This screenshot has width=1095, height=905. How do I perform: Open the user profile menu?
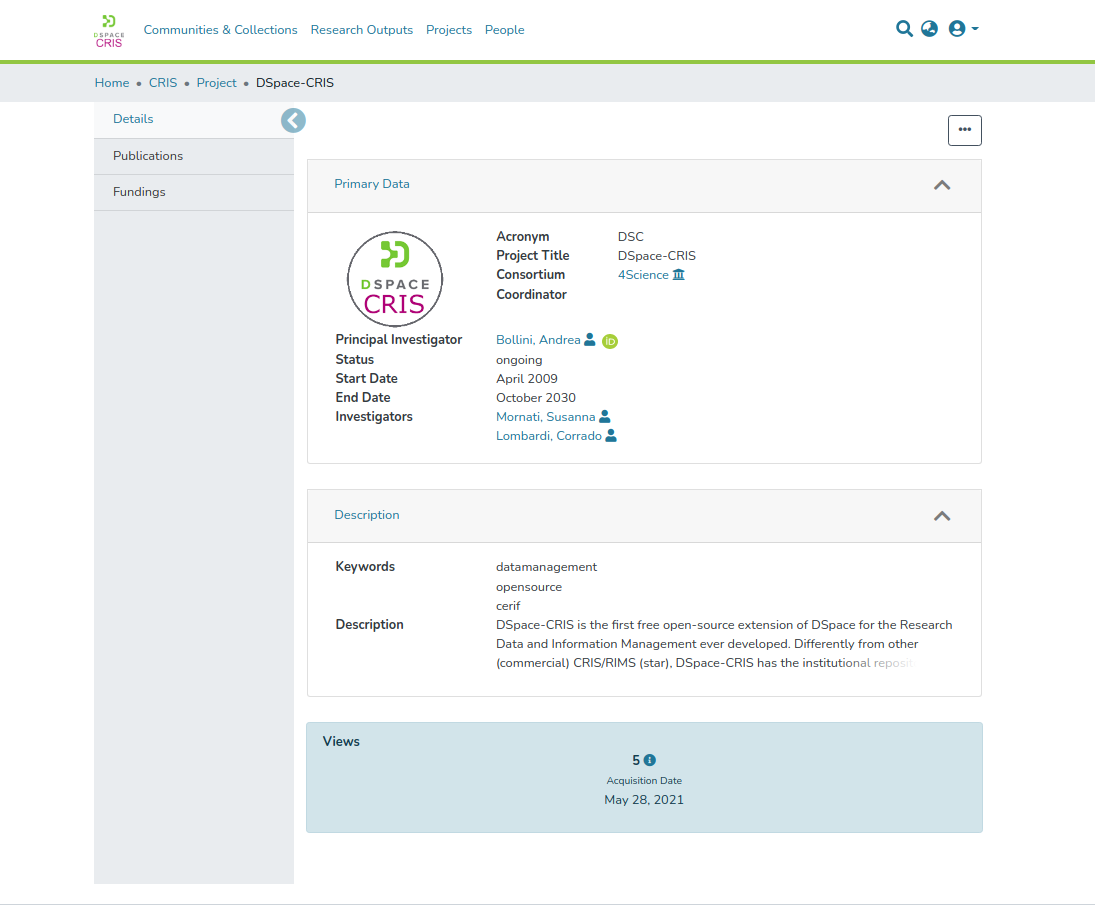962,29
